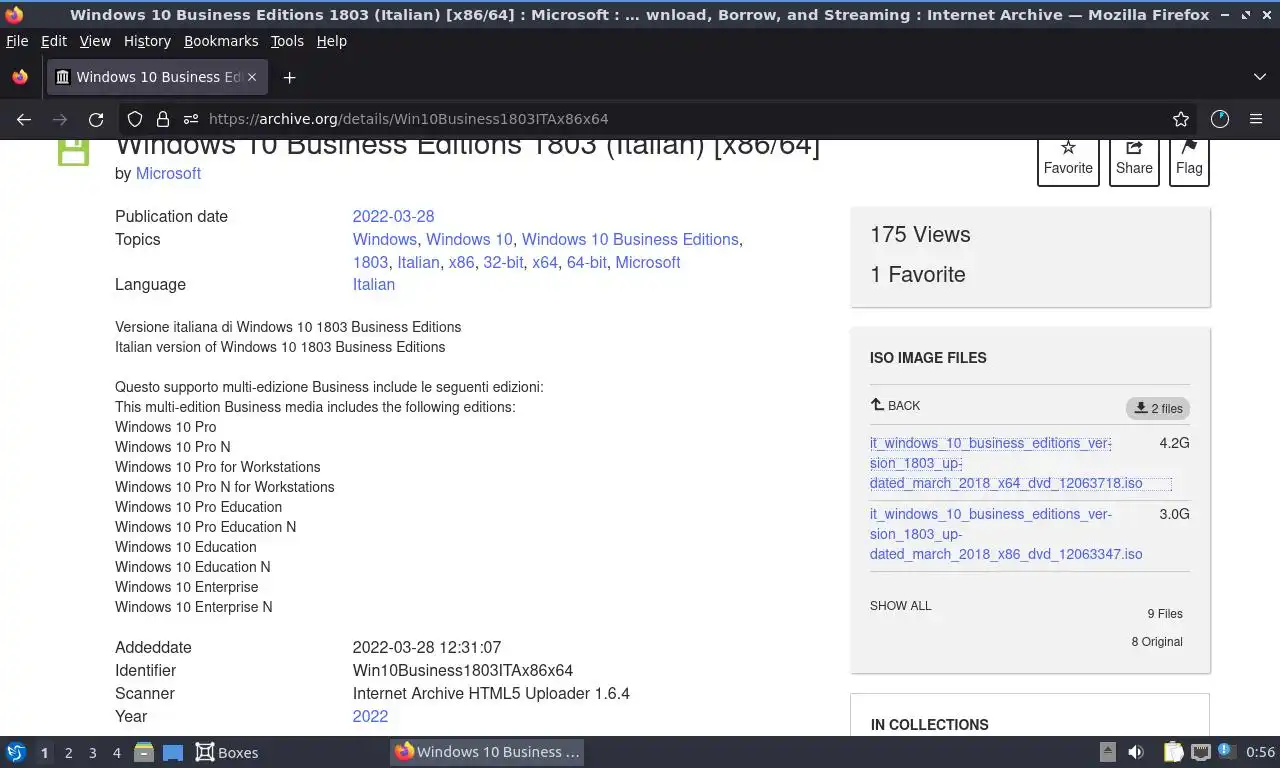Open the x86 topic link
Viewport: 1280px width, 768px height.
coord(461,262)
